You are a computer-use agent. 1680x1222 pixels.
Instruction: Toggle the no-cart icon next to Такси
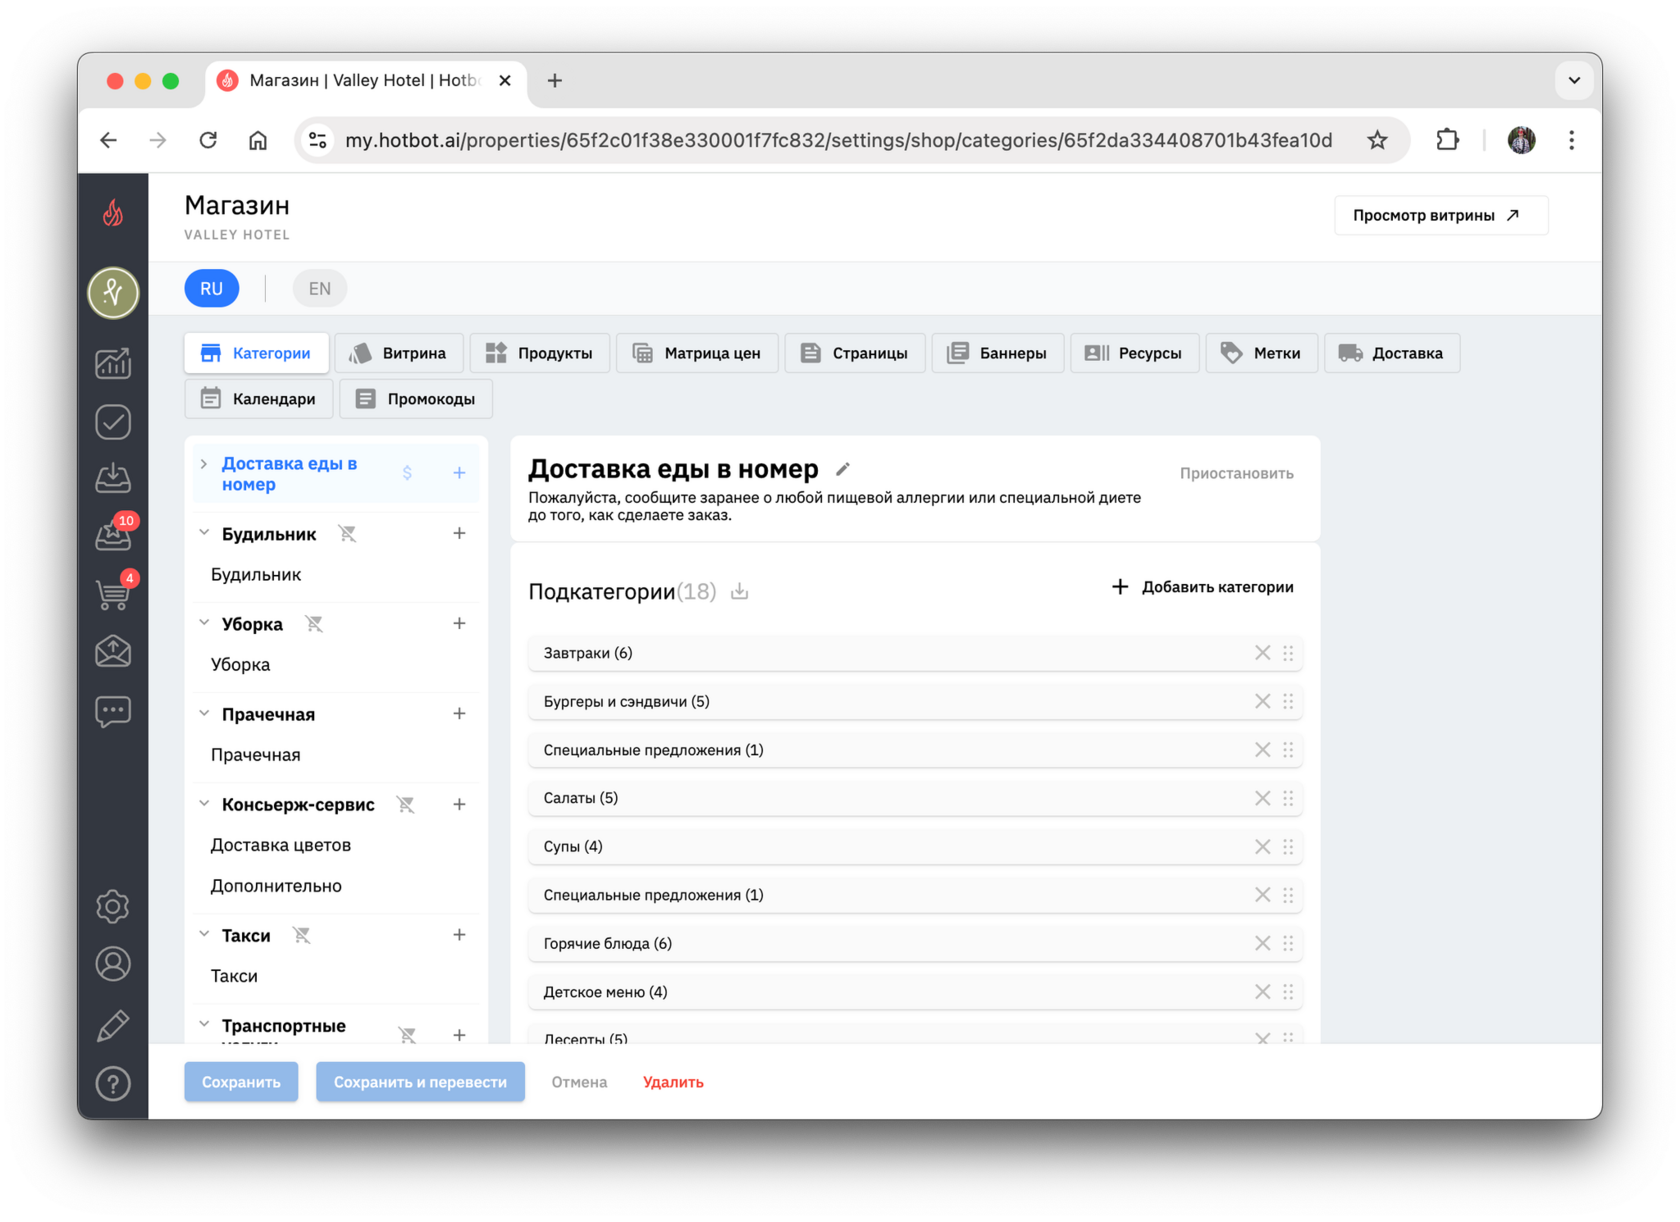pyautogui.click(x=301, y=935)
